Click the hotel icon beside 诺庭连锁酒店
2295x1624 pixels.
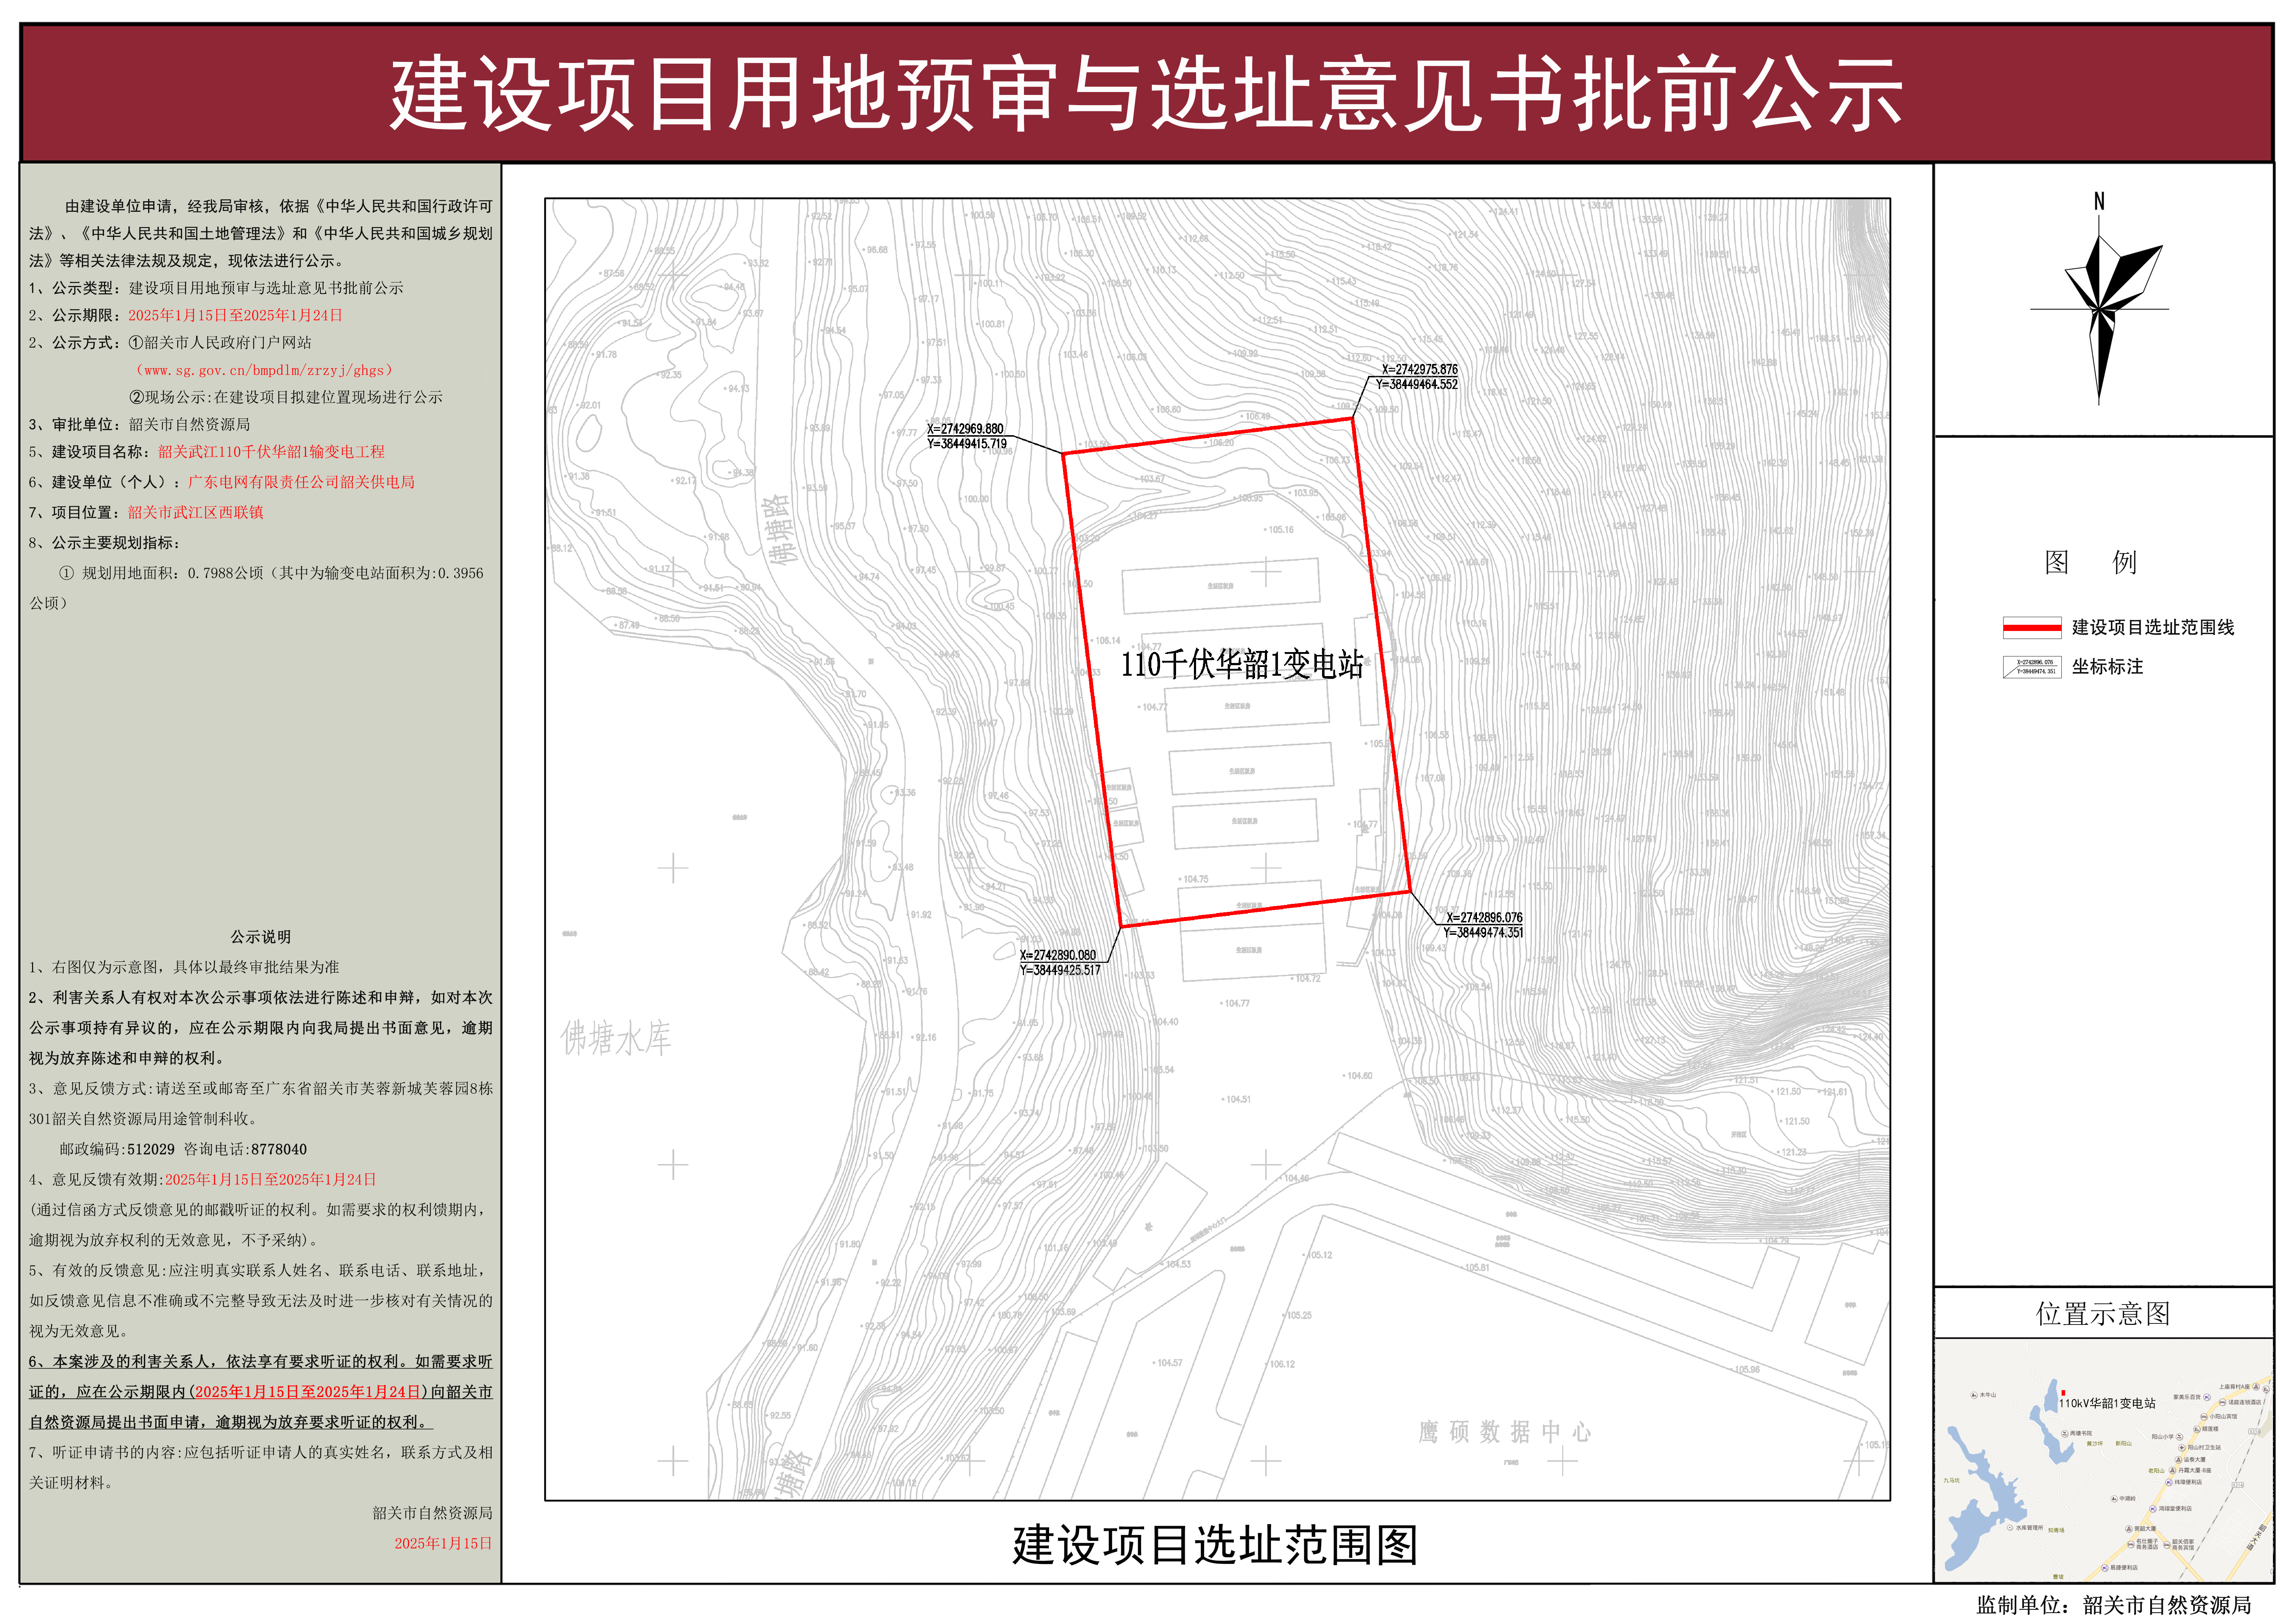coord(2222,1402)
